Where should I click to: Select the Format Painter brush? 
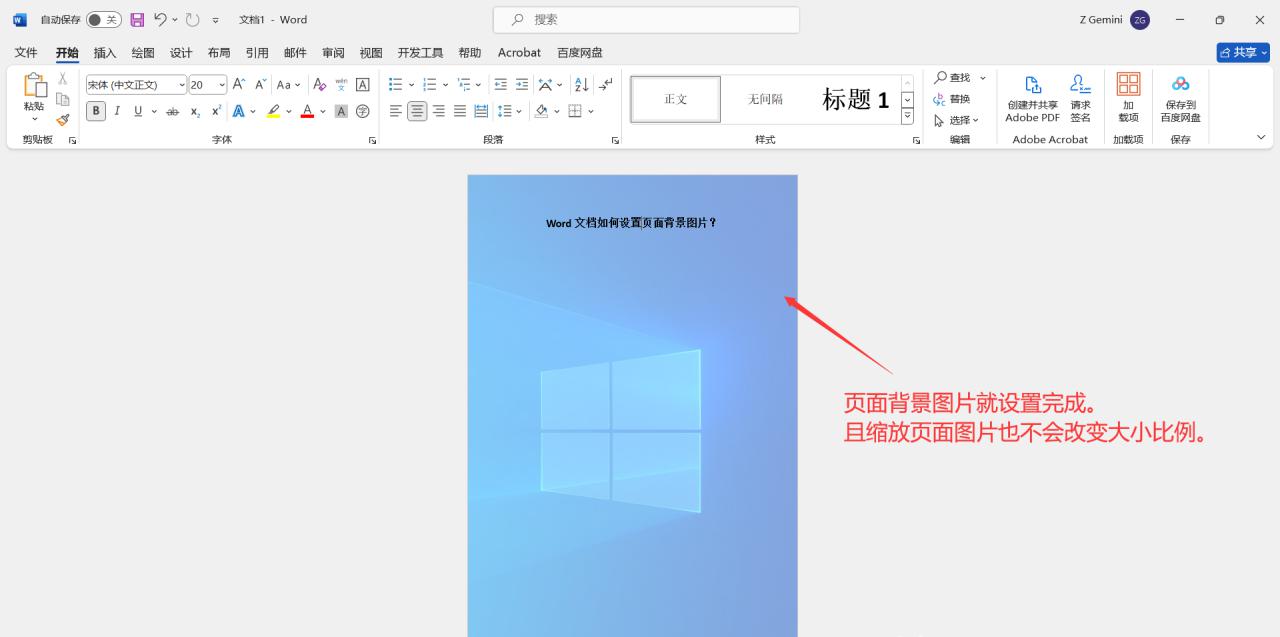(x=62, y=120)
